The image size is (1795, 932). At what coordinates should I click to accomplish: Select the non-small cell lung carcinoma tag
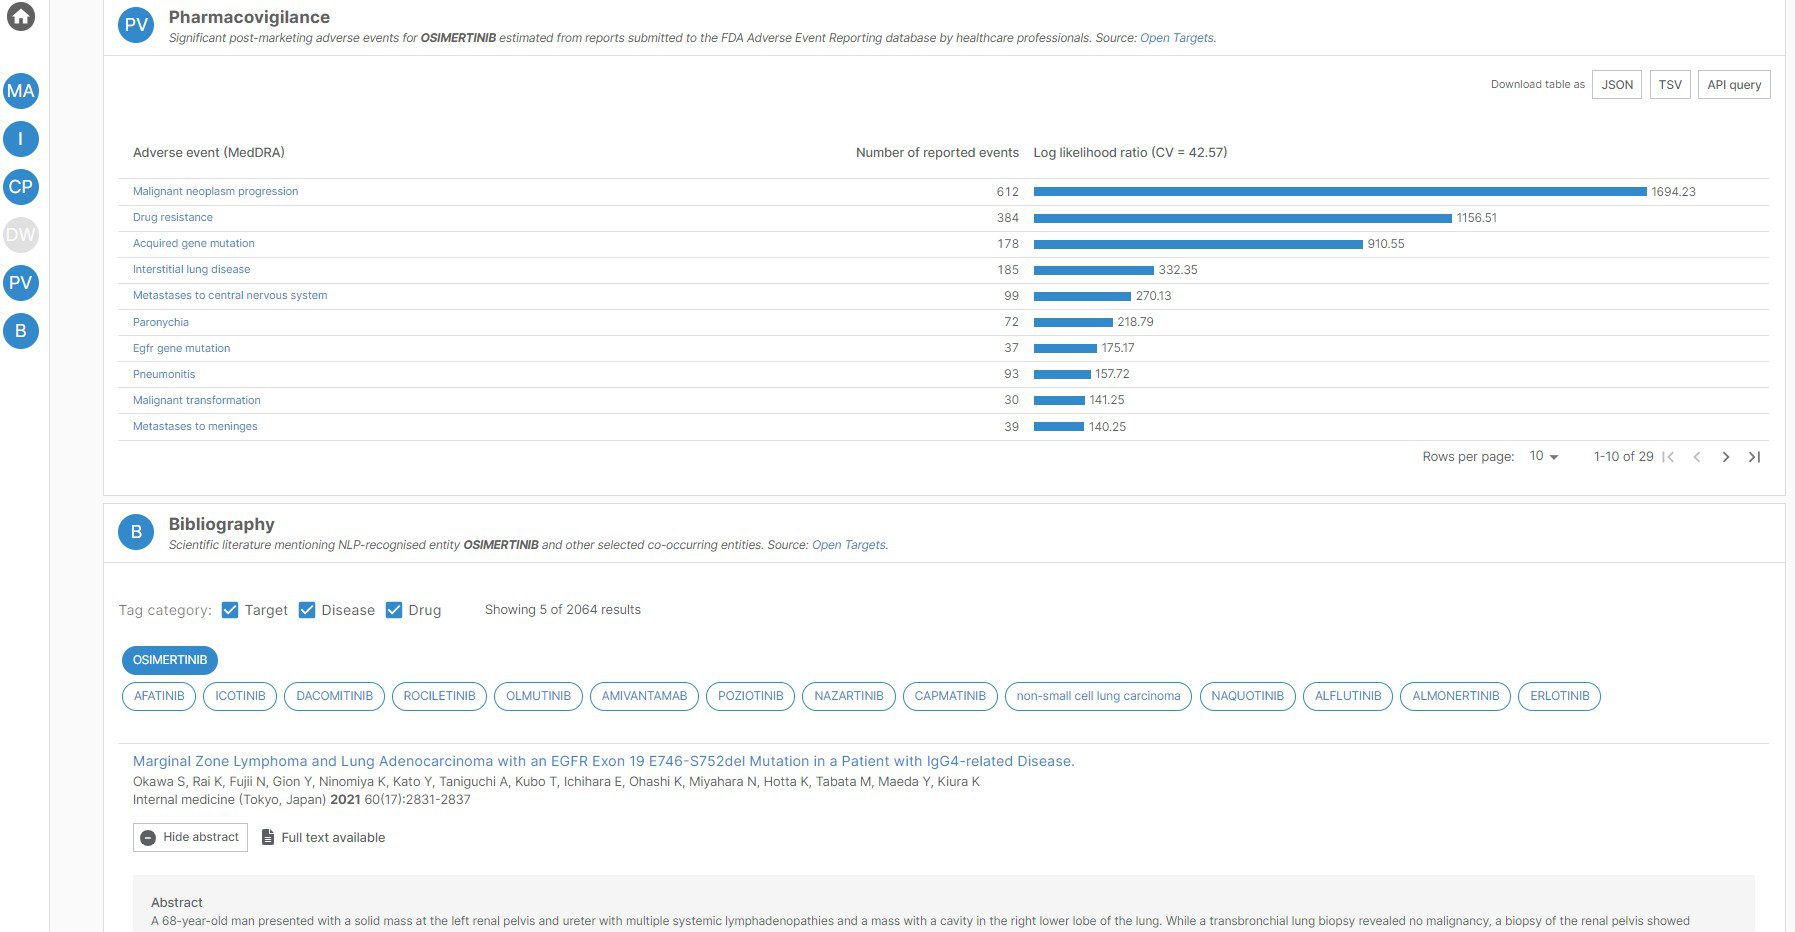point(1097,696)
